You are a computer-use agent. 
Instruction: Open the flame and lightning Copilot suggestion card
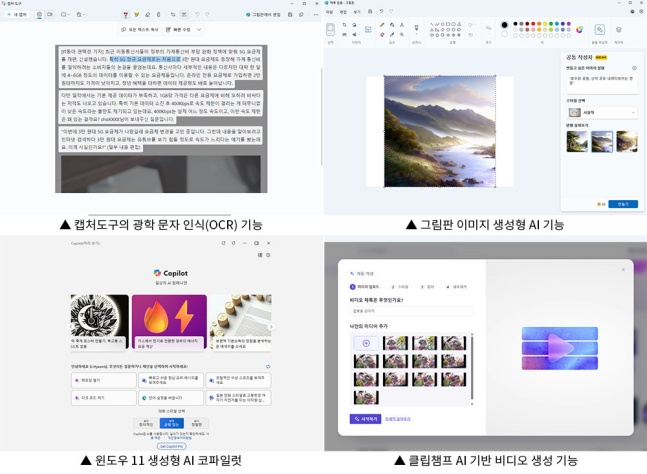[x=169, y=322]
